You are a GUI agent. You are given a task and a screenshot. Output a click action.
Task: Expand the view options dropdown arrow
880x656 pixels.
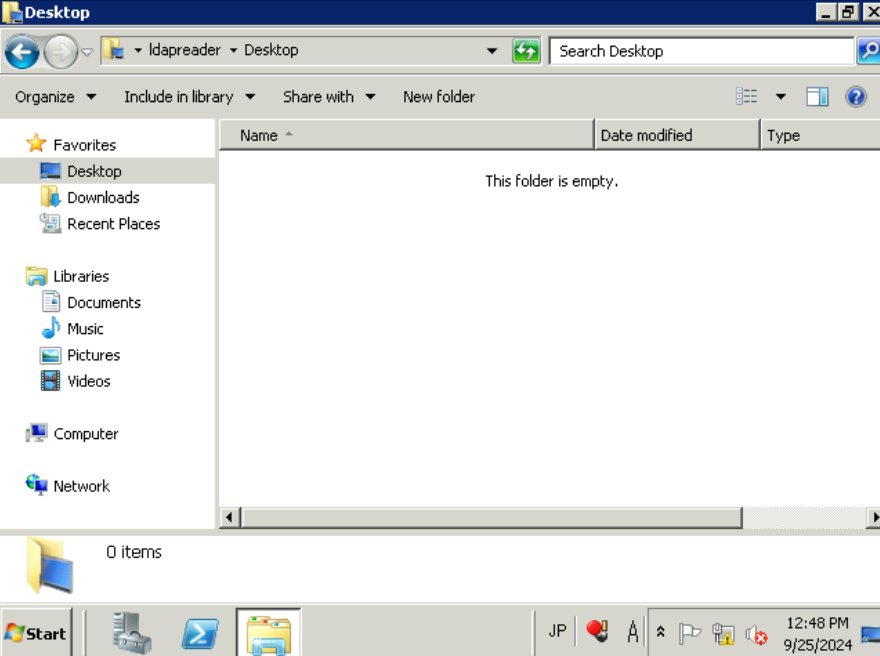pos(780,97)
